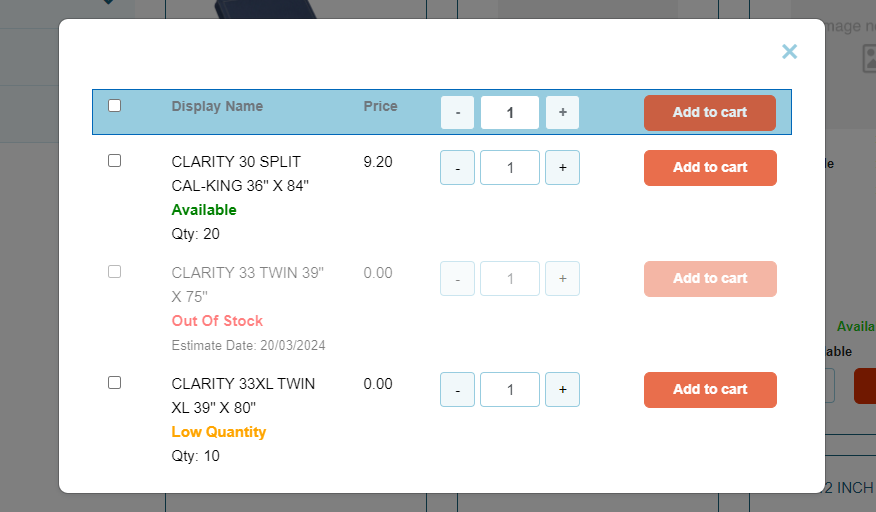Screen dimensions: 876x512
Task: Focus quantity field for CLARITY 33XL TWIN XL
Action: pos(510,390)
